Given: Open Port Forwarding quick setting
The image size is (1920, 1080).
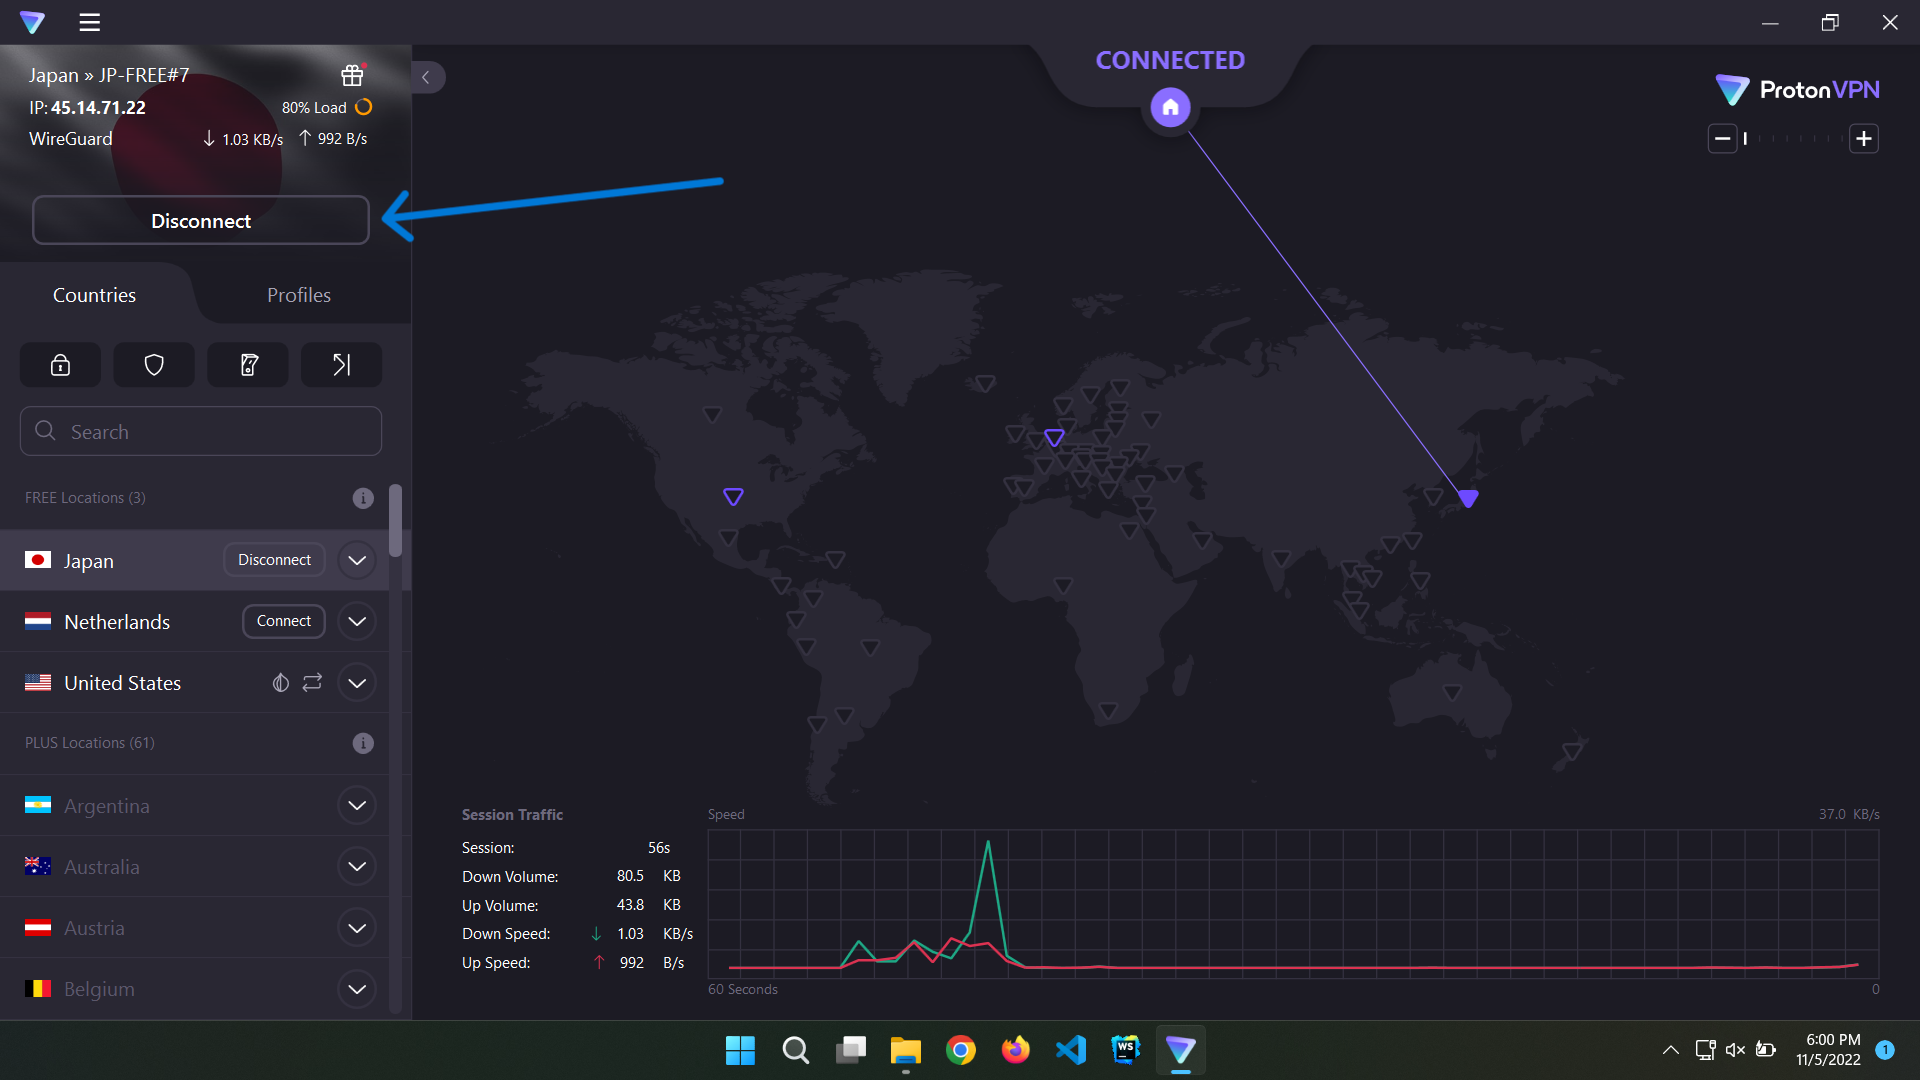Looking at the screenshot, I should 341,365.
